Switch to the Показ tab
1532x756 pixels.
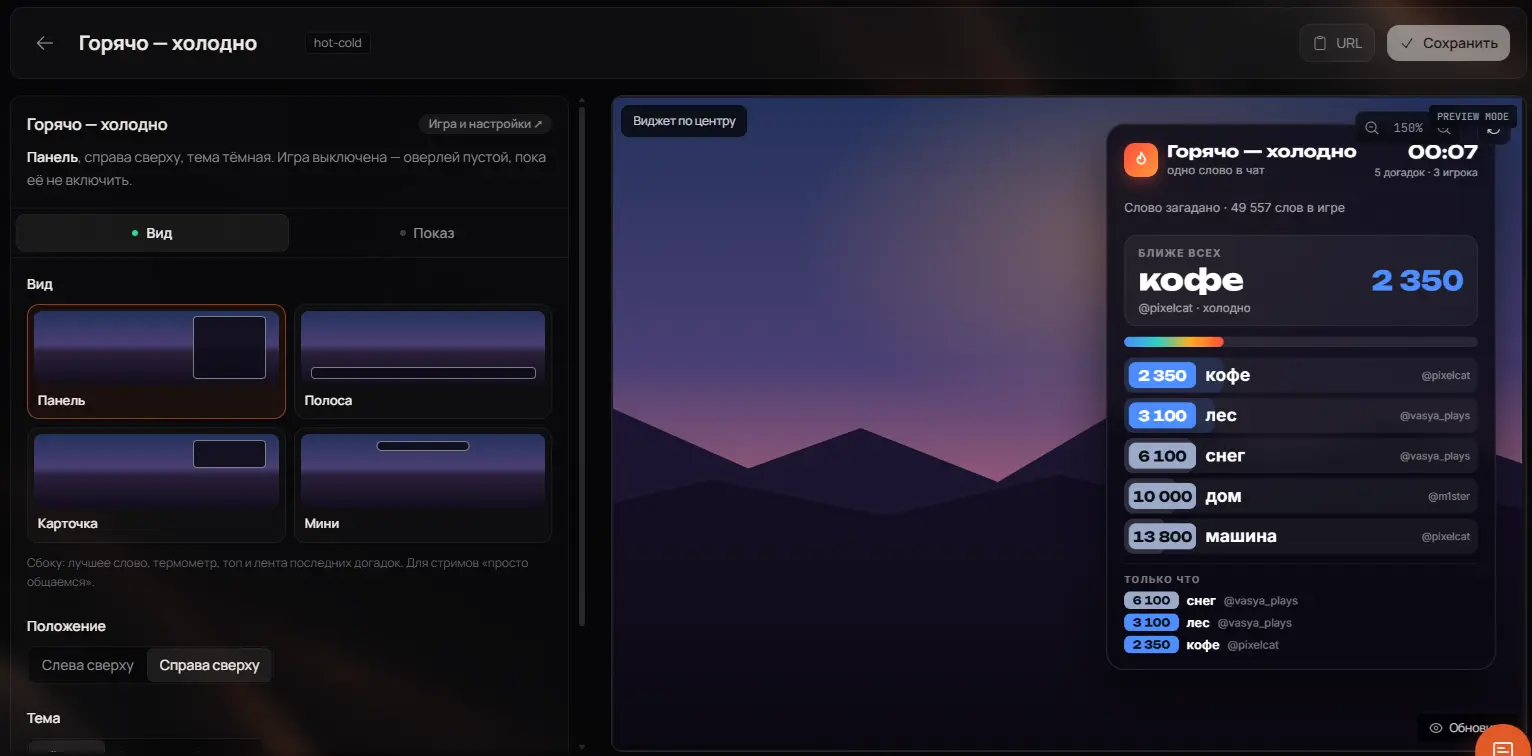(426, 233)
